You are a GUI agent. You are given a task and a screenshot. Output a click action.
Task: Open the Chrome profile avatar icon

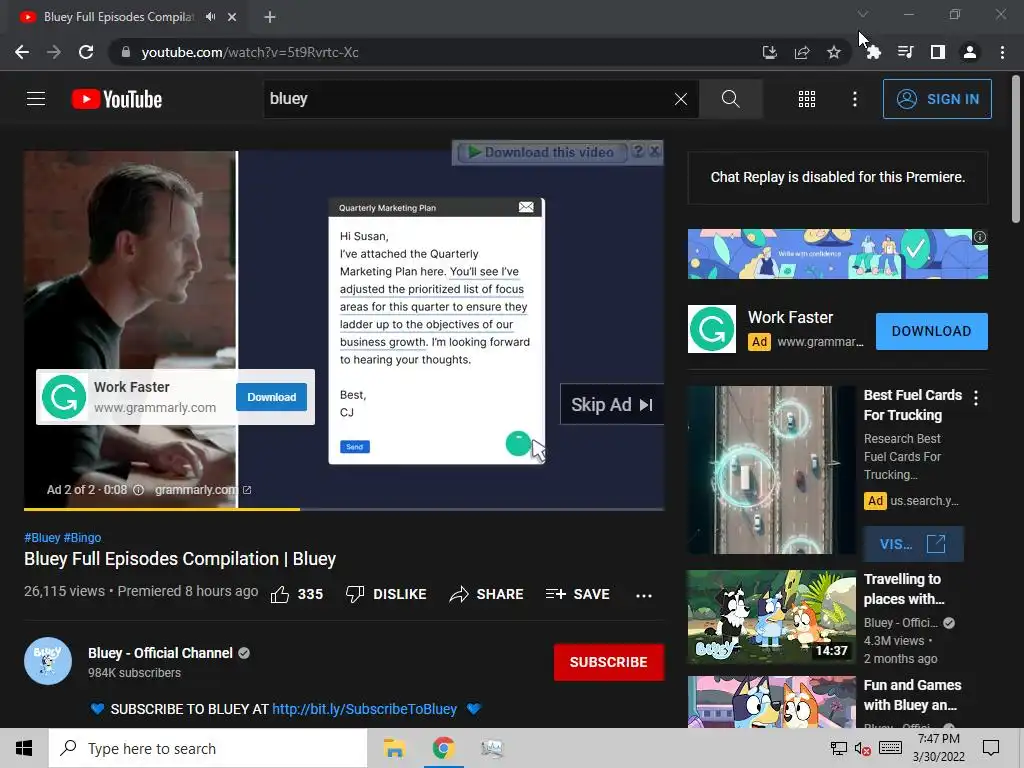pyautogui.click(x=970, y=52)
